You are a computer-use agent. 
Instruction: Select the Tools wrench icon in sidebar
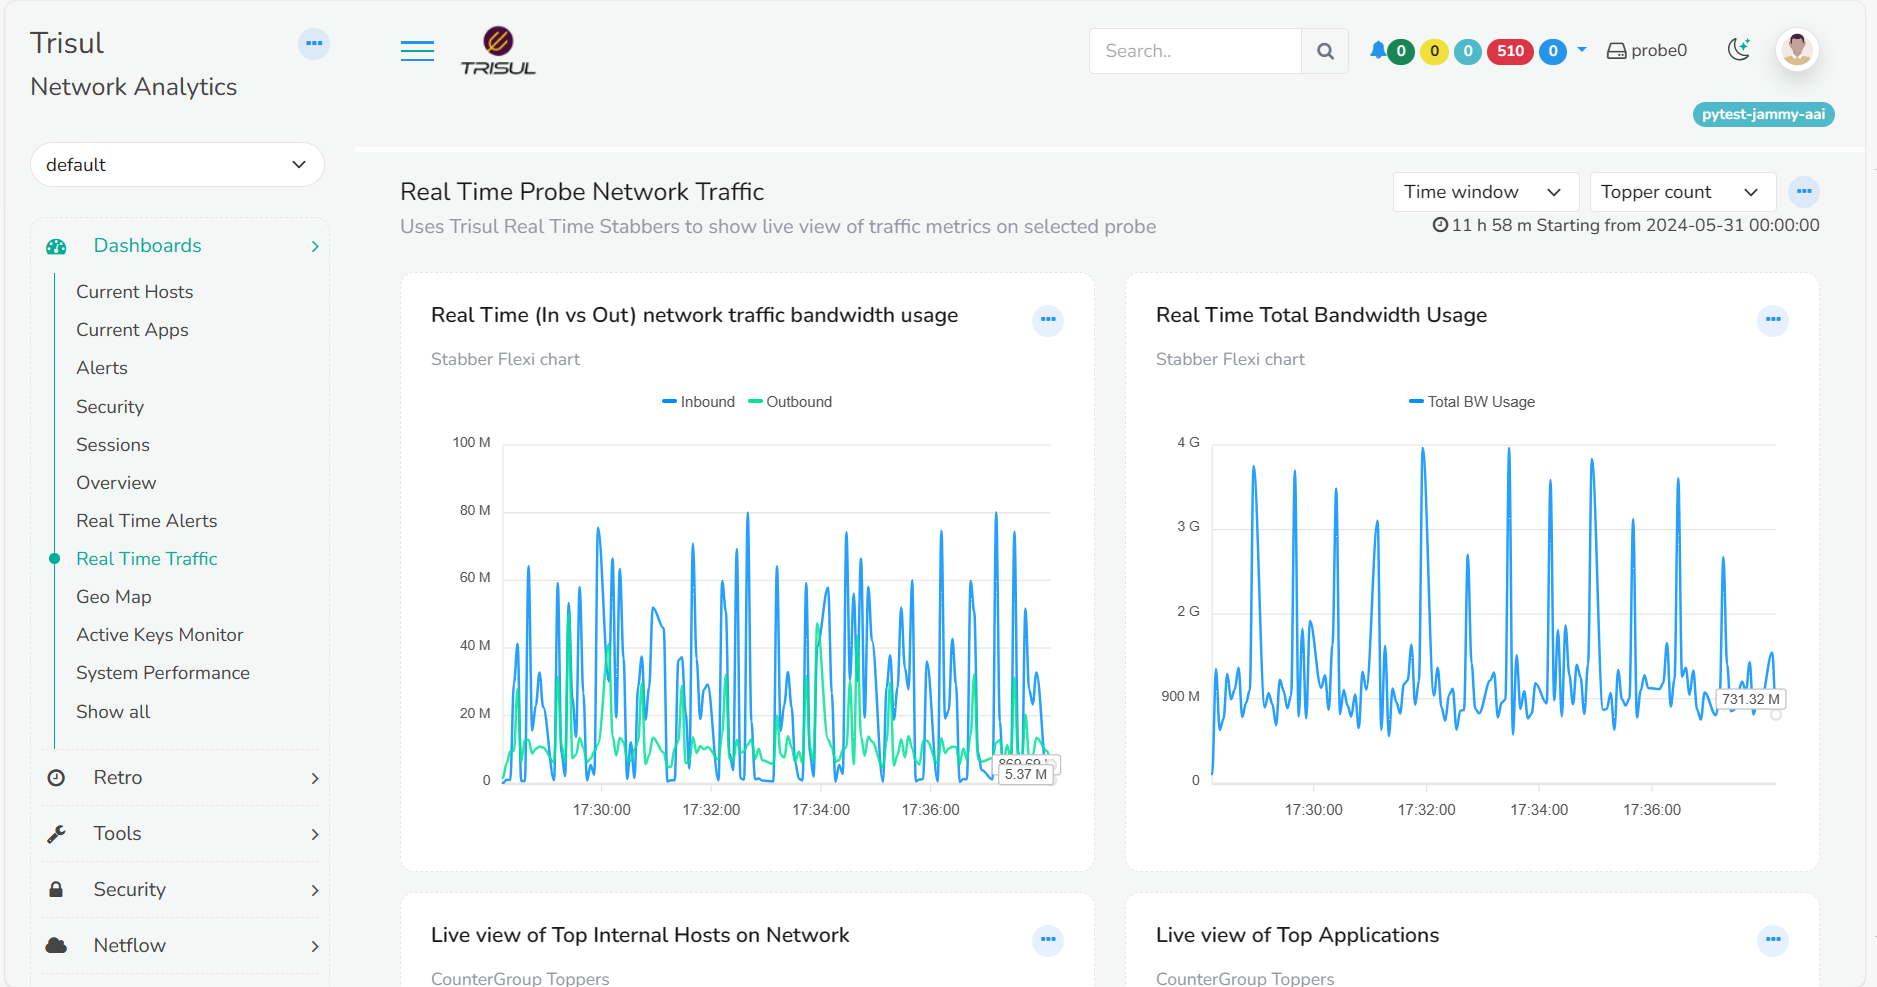coord(56,834)
